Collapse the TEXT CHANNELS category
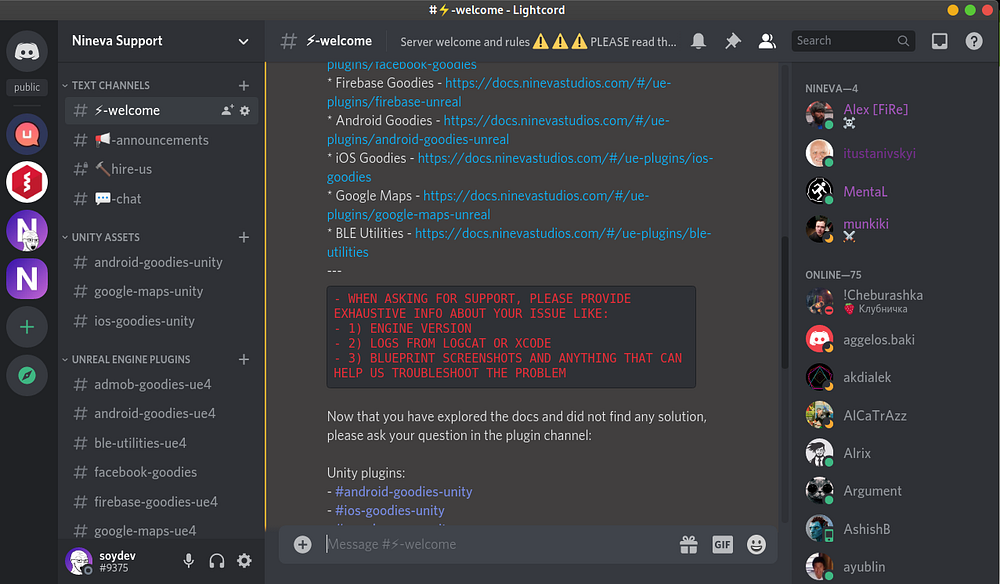1000x584 pixels. (106, 85)
